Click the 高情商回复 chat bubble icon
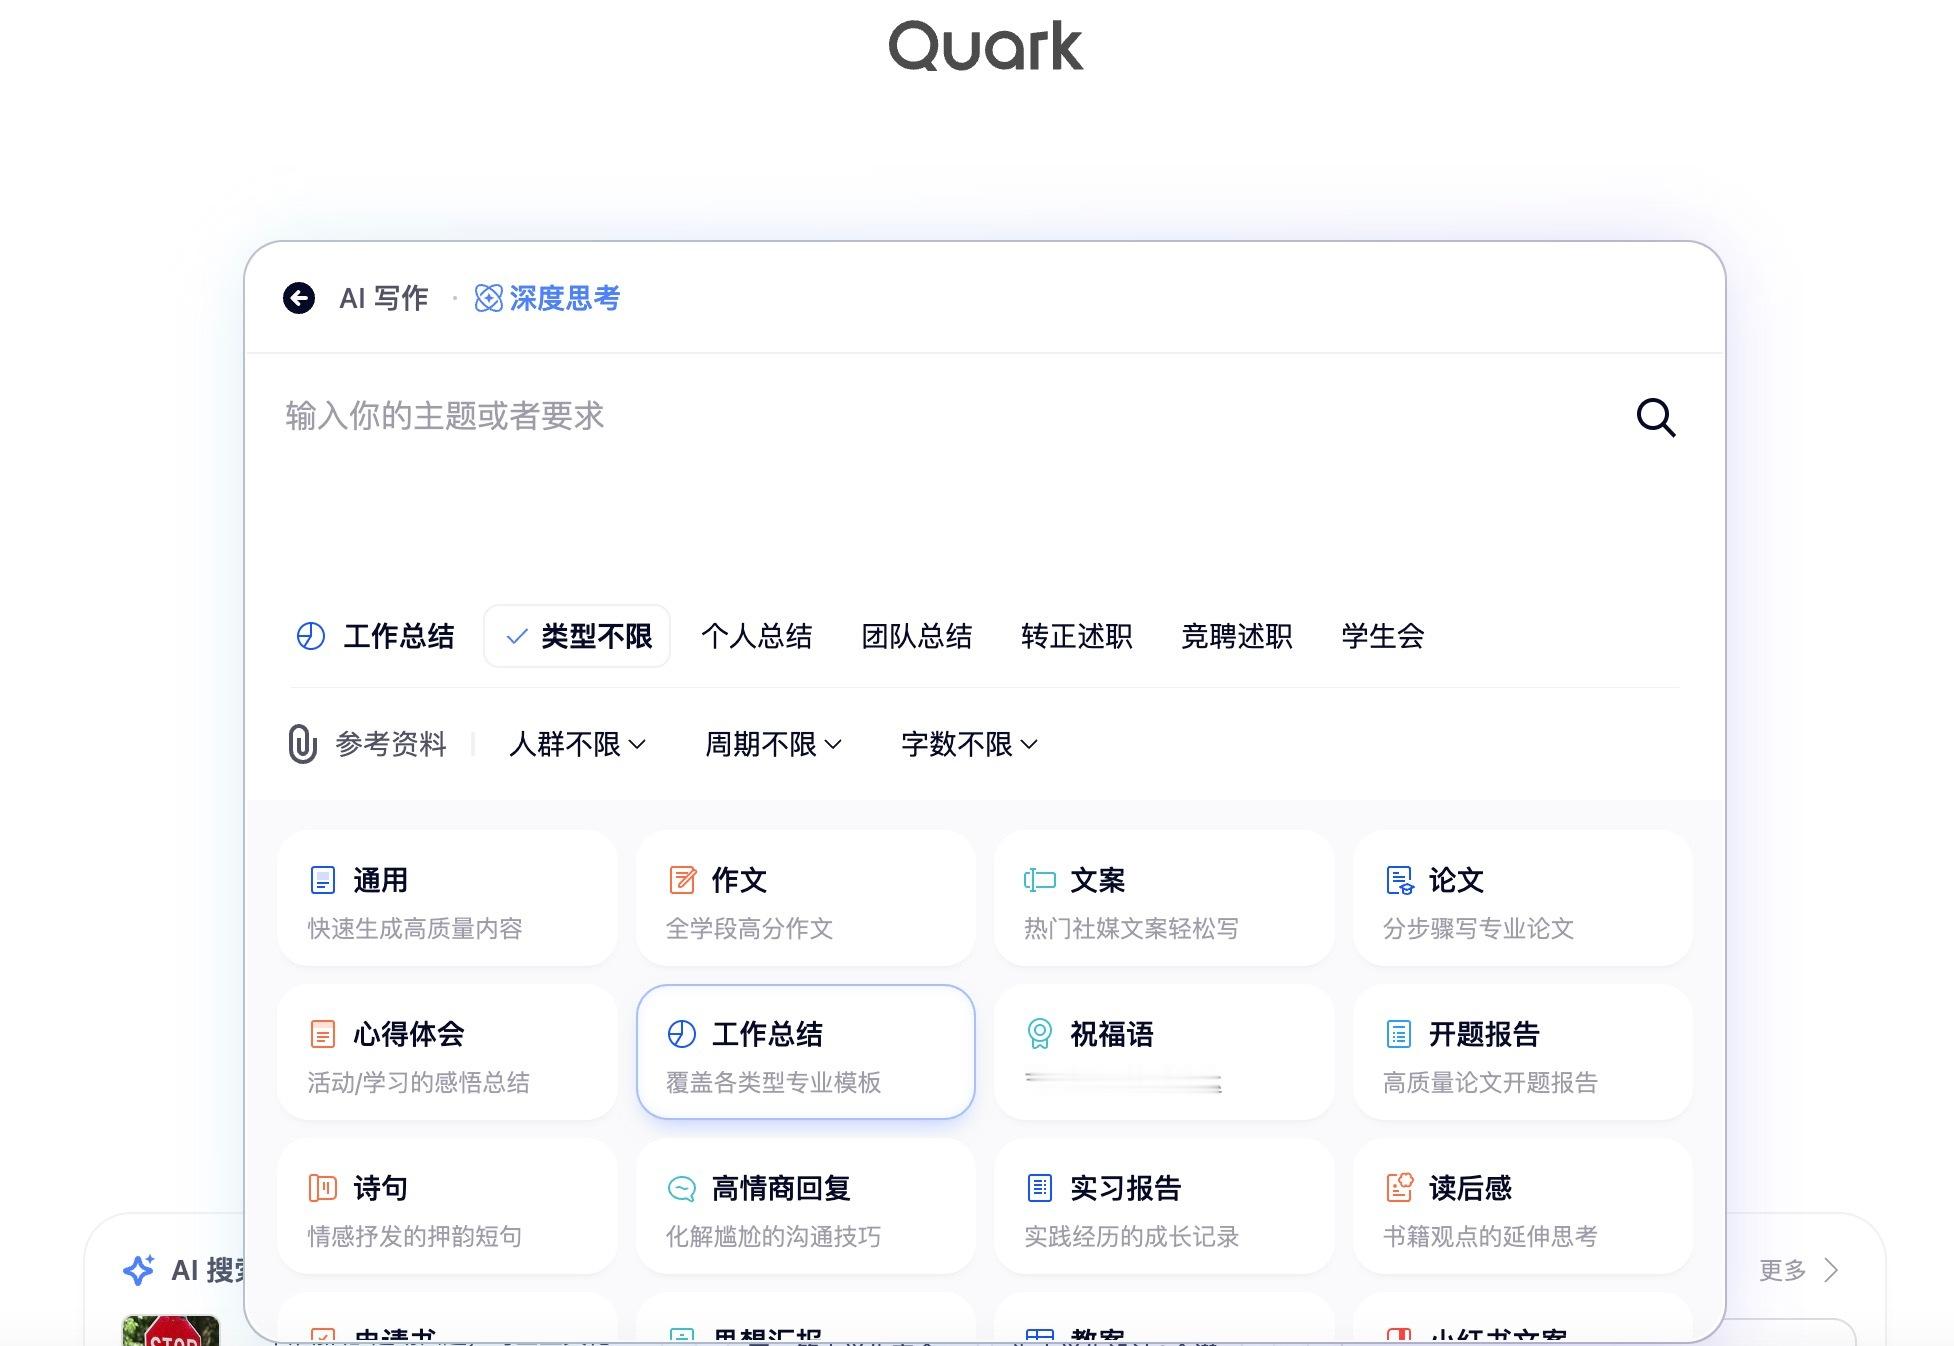Screen dimensions: 1954x1346 coord(682,1188)
